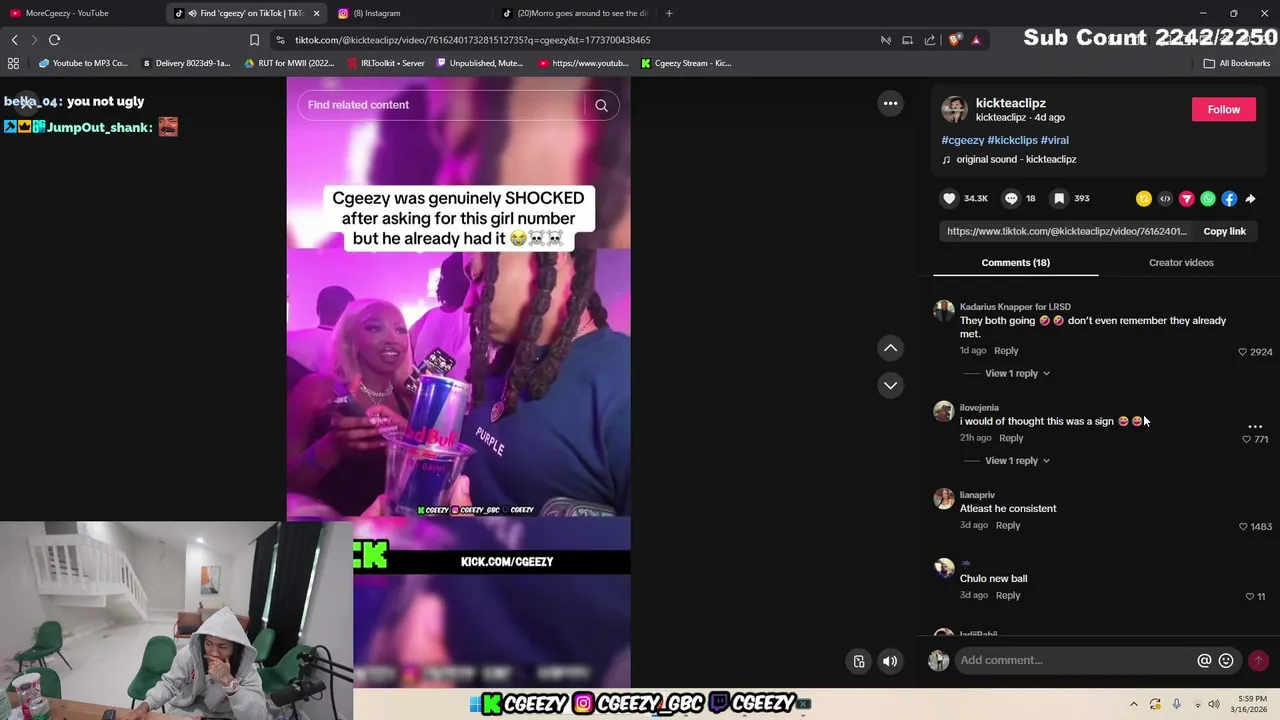Screen dimensions: 1280x720
Task: Click the Add comment input field
Action: click(x=1075, y=660)
